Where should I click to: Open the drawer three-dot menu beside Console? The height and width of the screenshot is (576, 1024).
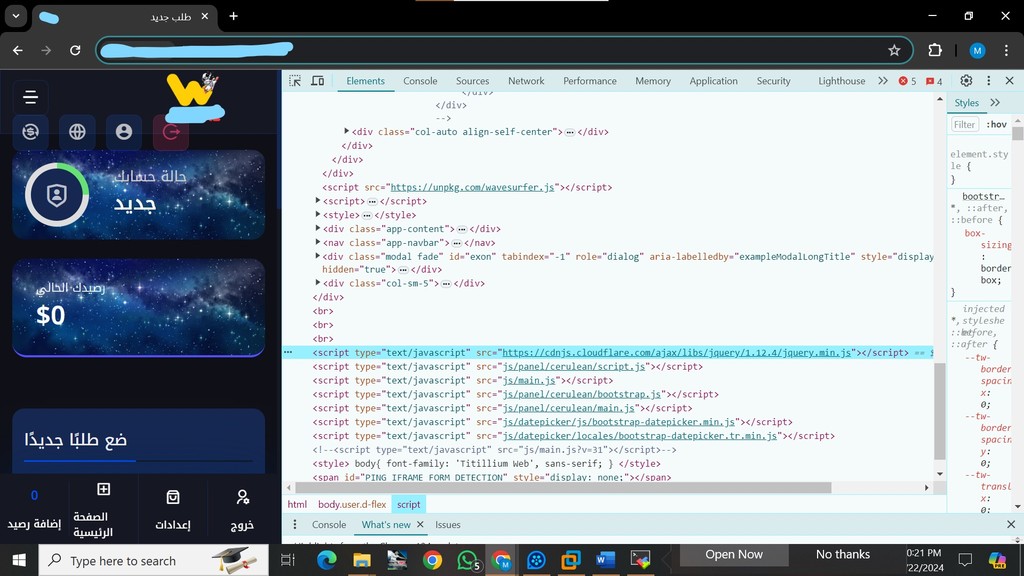pyautogui.click(x=295, y=524)
